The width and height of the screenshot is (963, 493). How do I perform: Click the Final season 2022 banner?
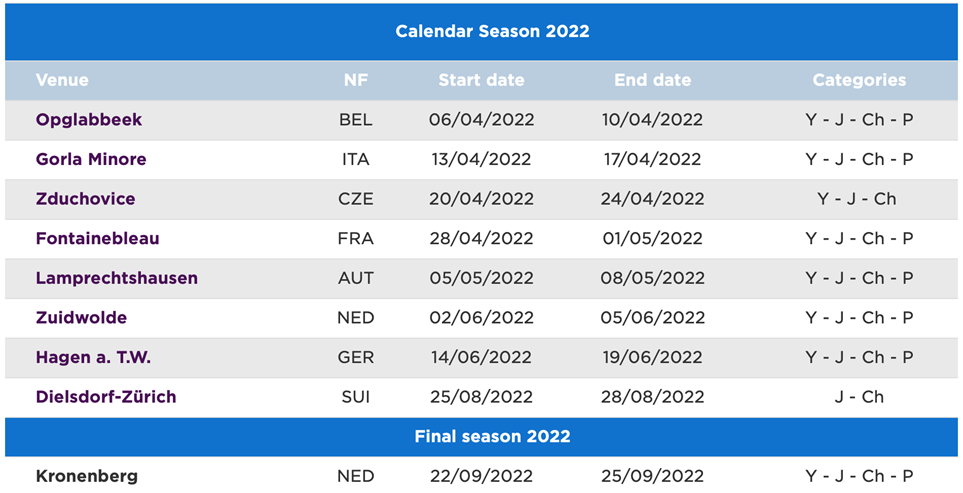click(492, 437)
